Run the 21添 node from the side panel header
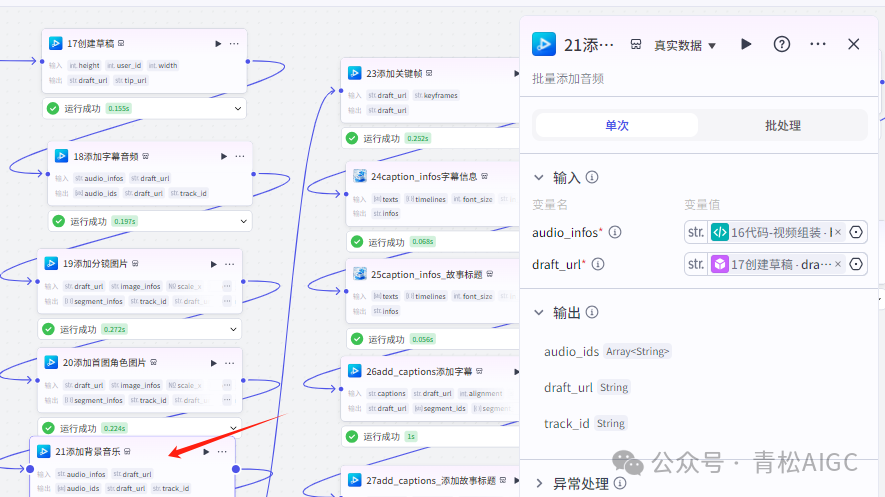885x497 pixels. pos(746,44)
